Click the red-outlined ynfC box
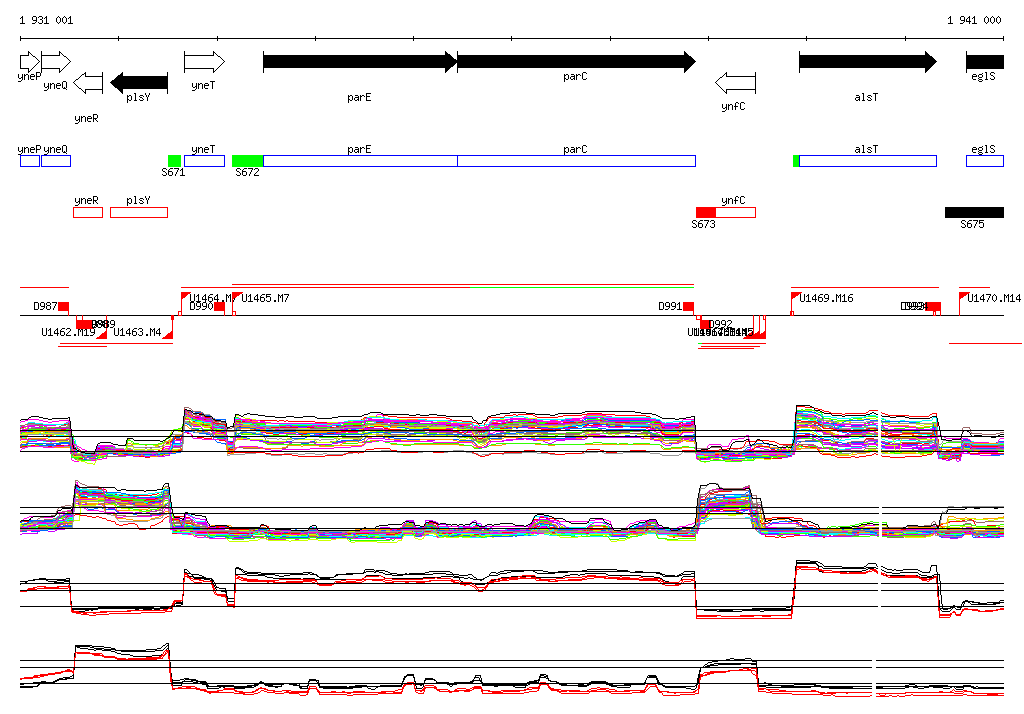1024x714 pixels. [x=735, y=212]
